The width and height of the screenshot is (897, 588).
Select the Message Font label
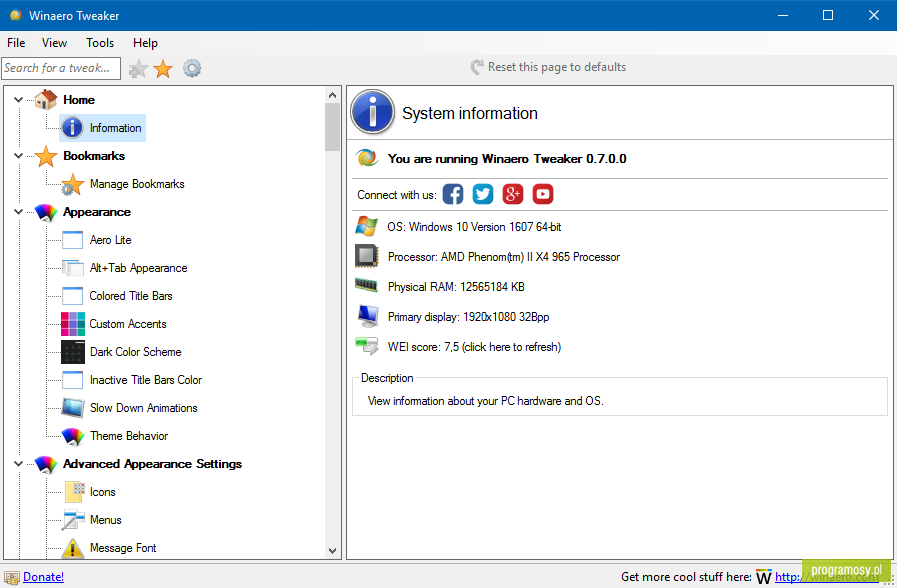coord(123,549)
